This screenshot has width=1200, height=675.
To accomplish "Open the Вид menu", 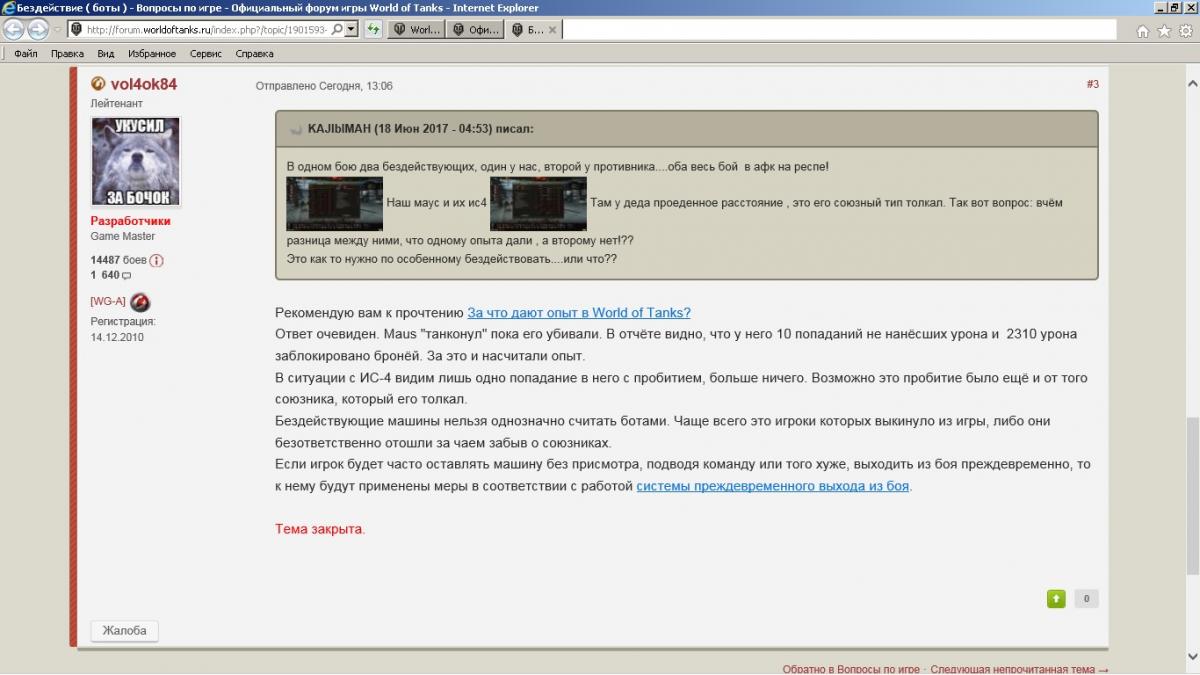I will point(106,54).
